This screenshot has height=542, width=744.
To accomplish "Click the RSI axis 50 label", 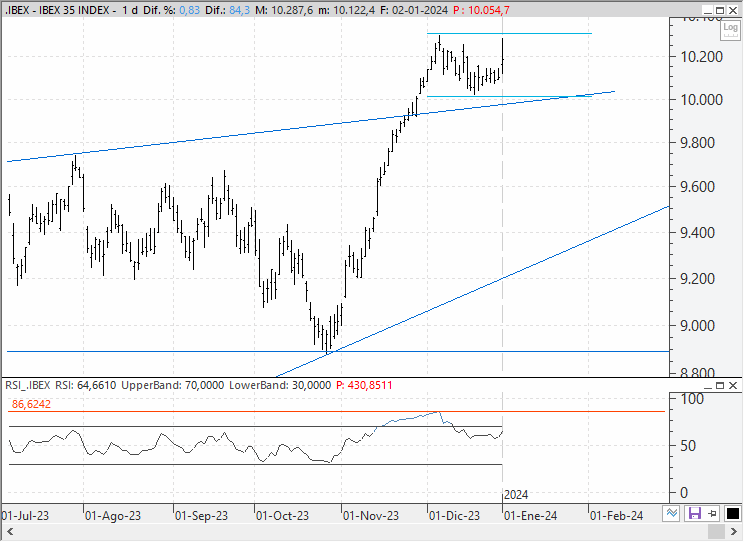I will [x=688, y=446].
